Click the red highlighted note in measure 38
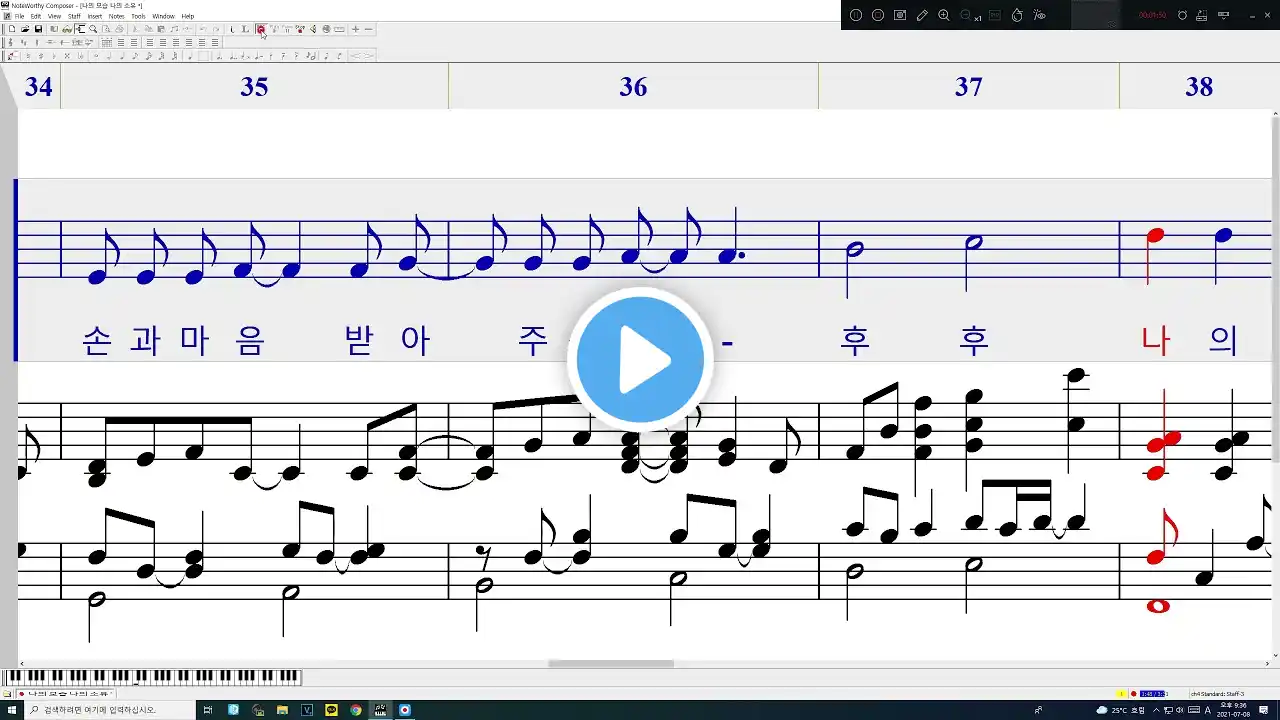 (1155, 237)
